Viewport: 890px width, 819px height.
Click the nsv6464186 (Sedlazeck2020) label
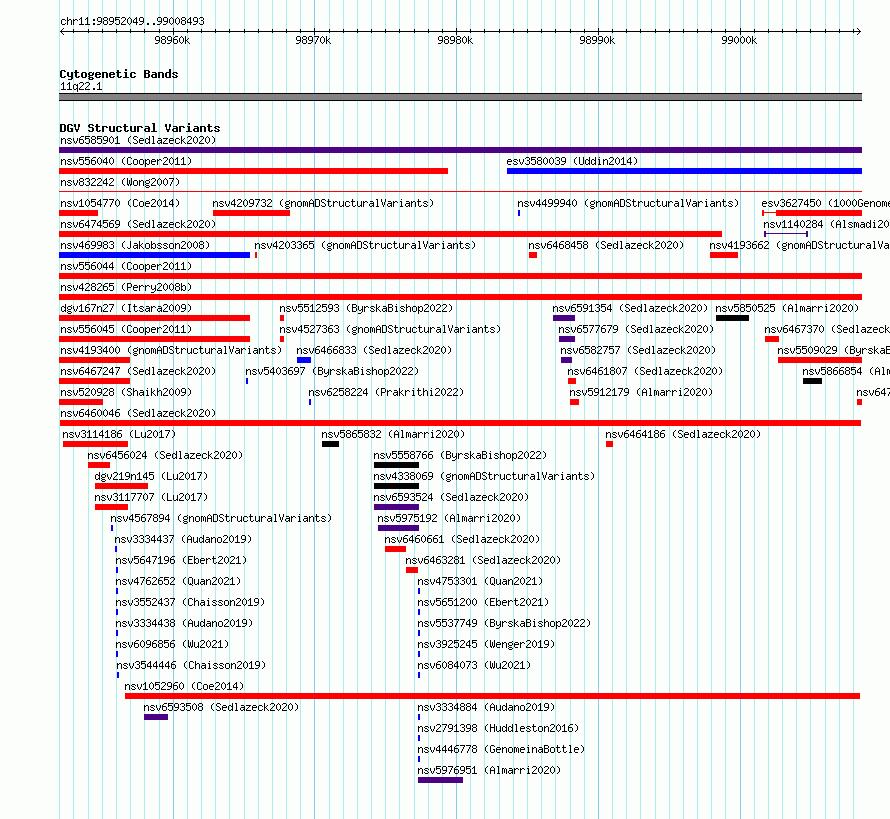(x=683, y=434)
